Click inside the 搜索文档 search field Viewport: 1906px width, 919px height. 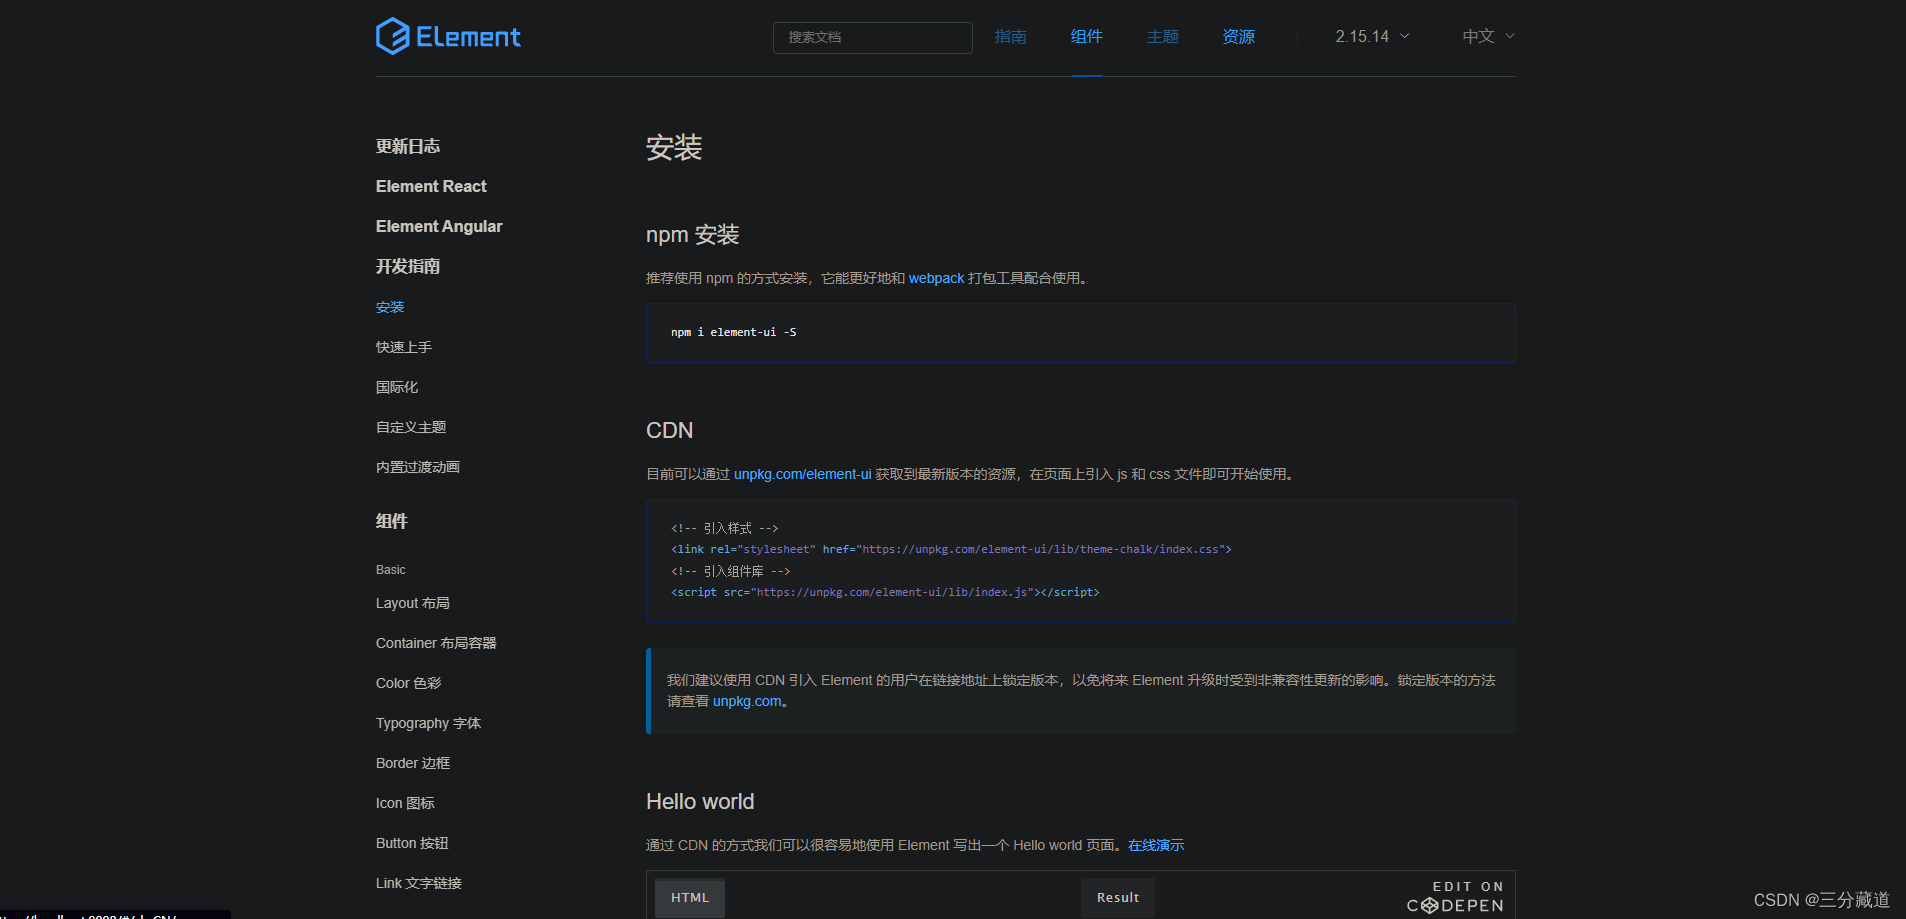pyautogui.click(x=872, y=37)
